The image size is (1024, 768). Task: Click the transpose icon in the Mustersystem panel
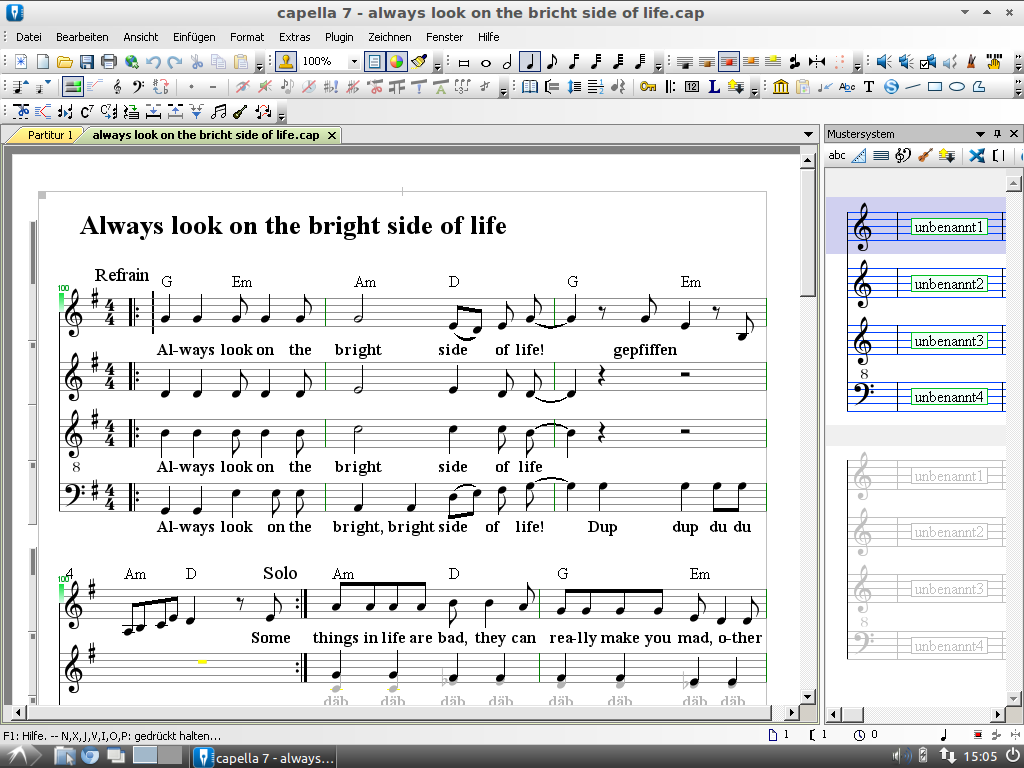pos(947,157)
